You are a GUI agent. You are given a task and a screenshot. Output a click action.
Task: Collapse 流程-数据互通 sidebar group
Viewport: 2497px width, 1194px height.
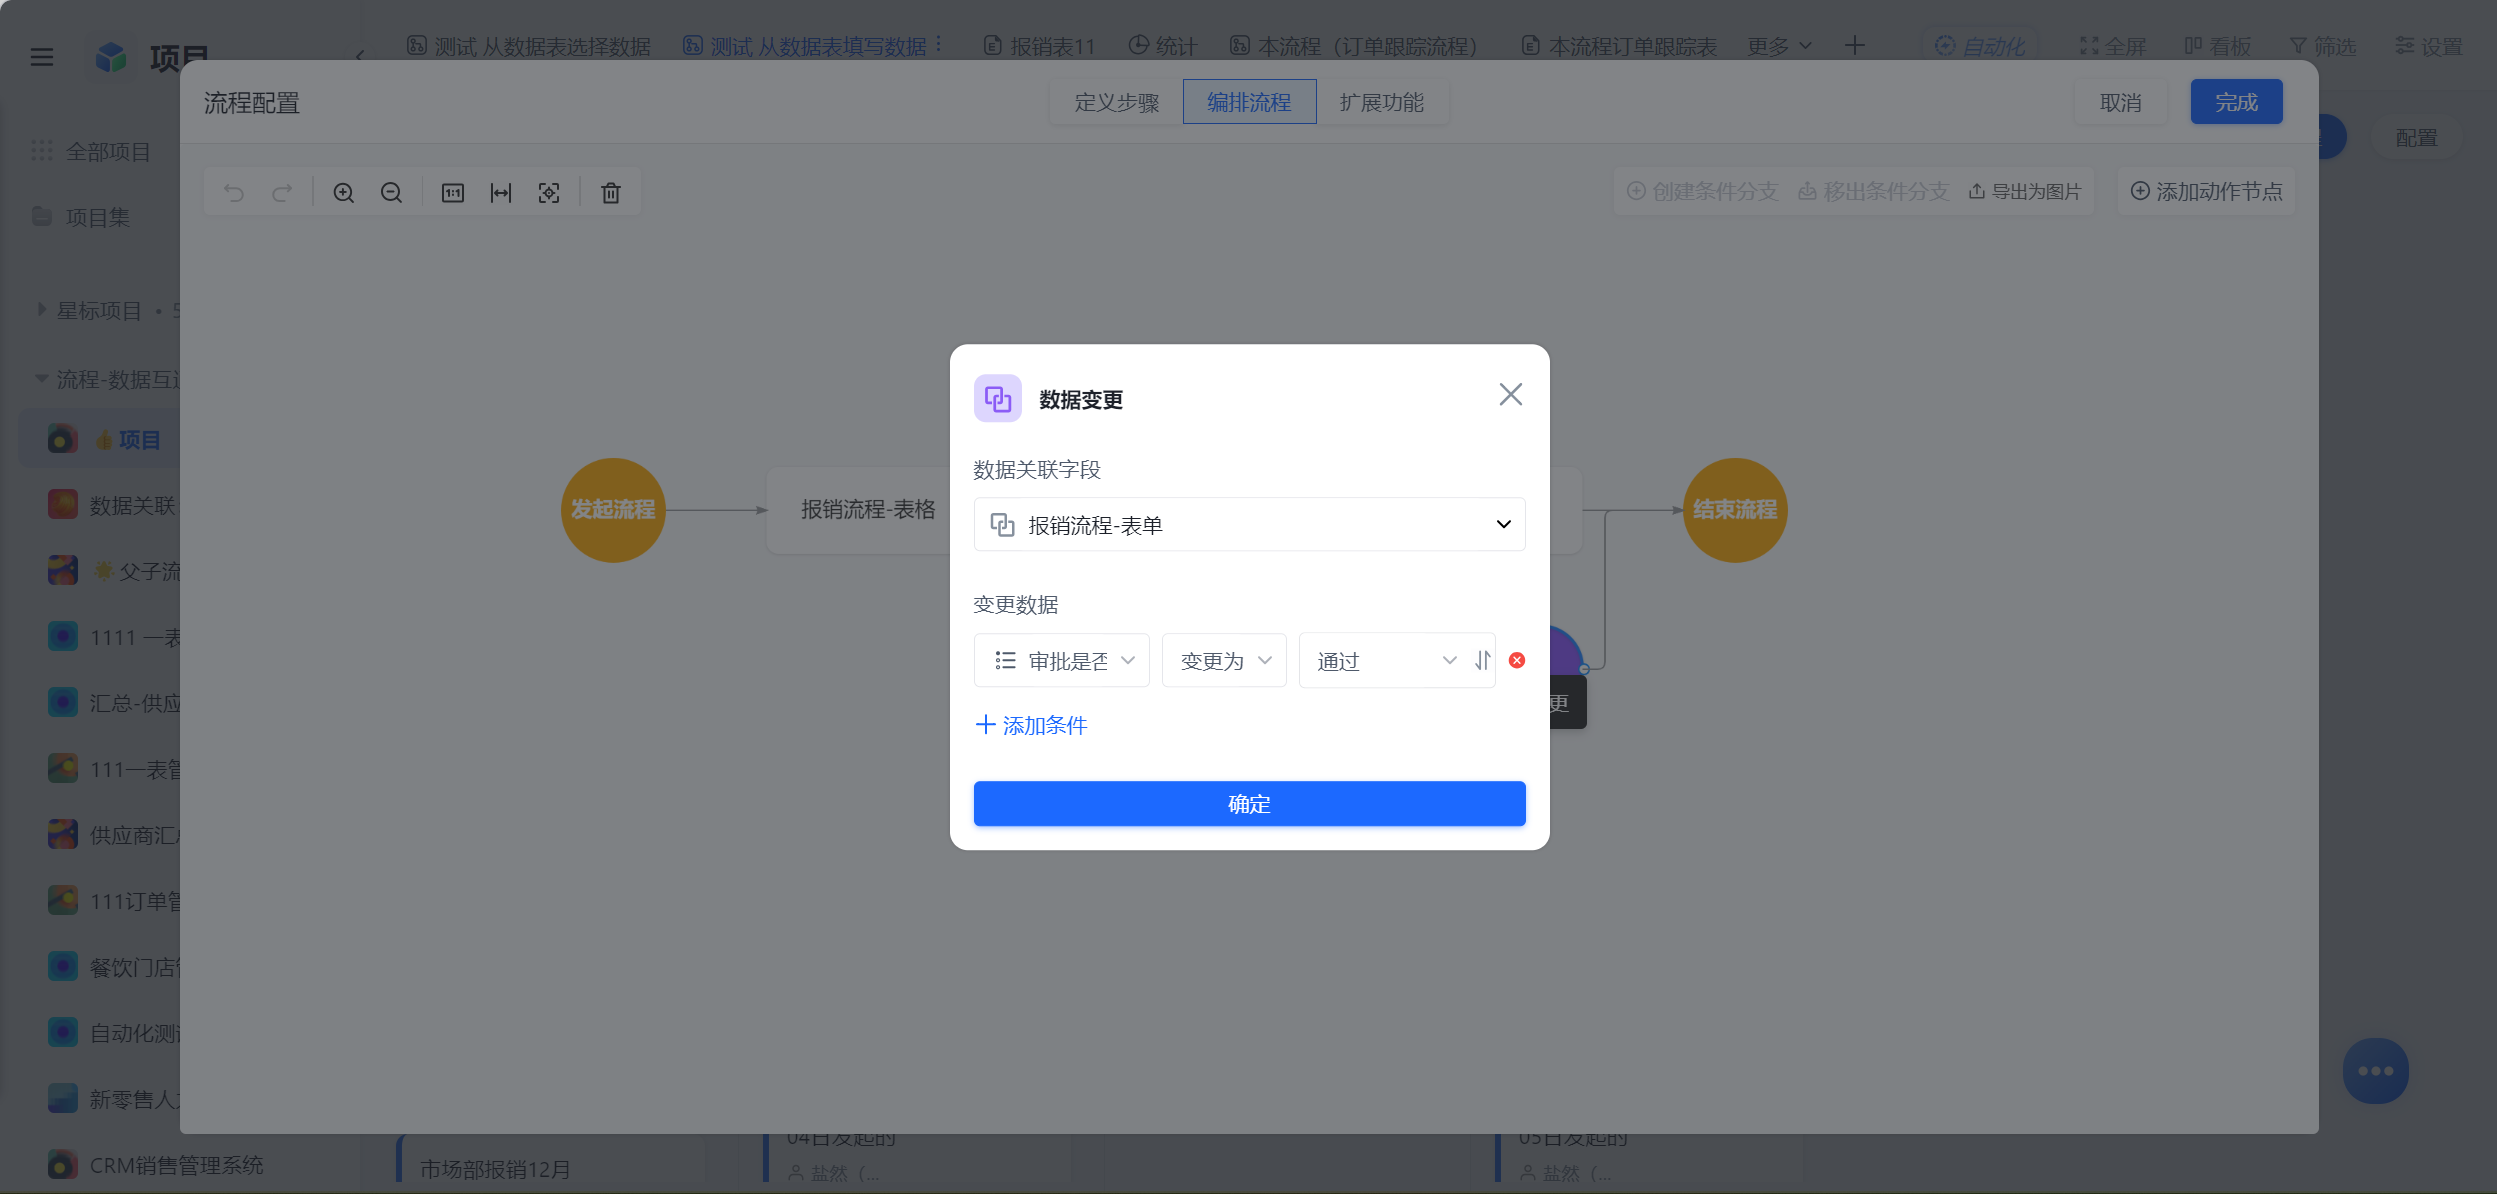pyautogui.click(x=42, y=379)
